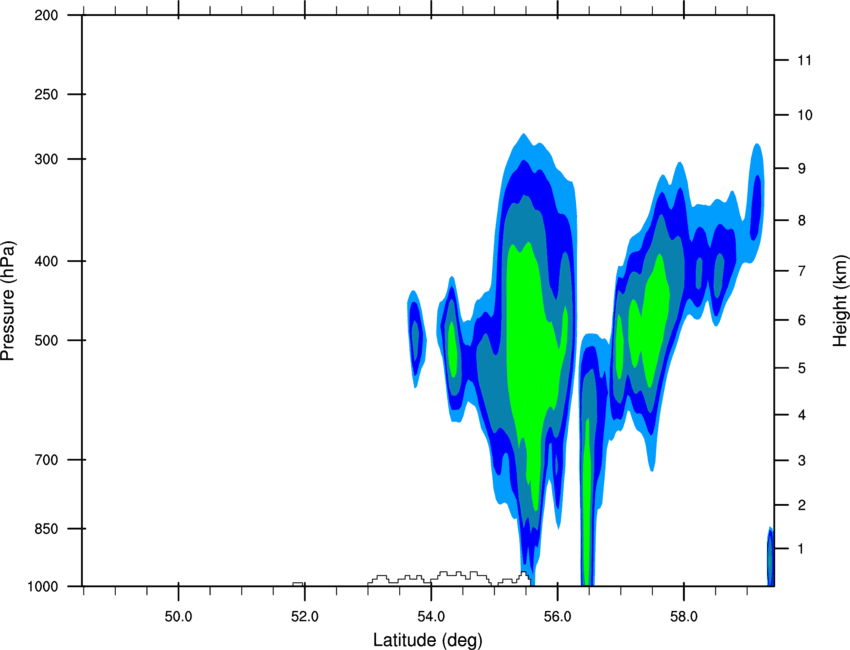Image resolution: width=850 pixels, height=650 pixels.
Task: Click the 52.0 latitude label
Action: tap(305, 617)
